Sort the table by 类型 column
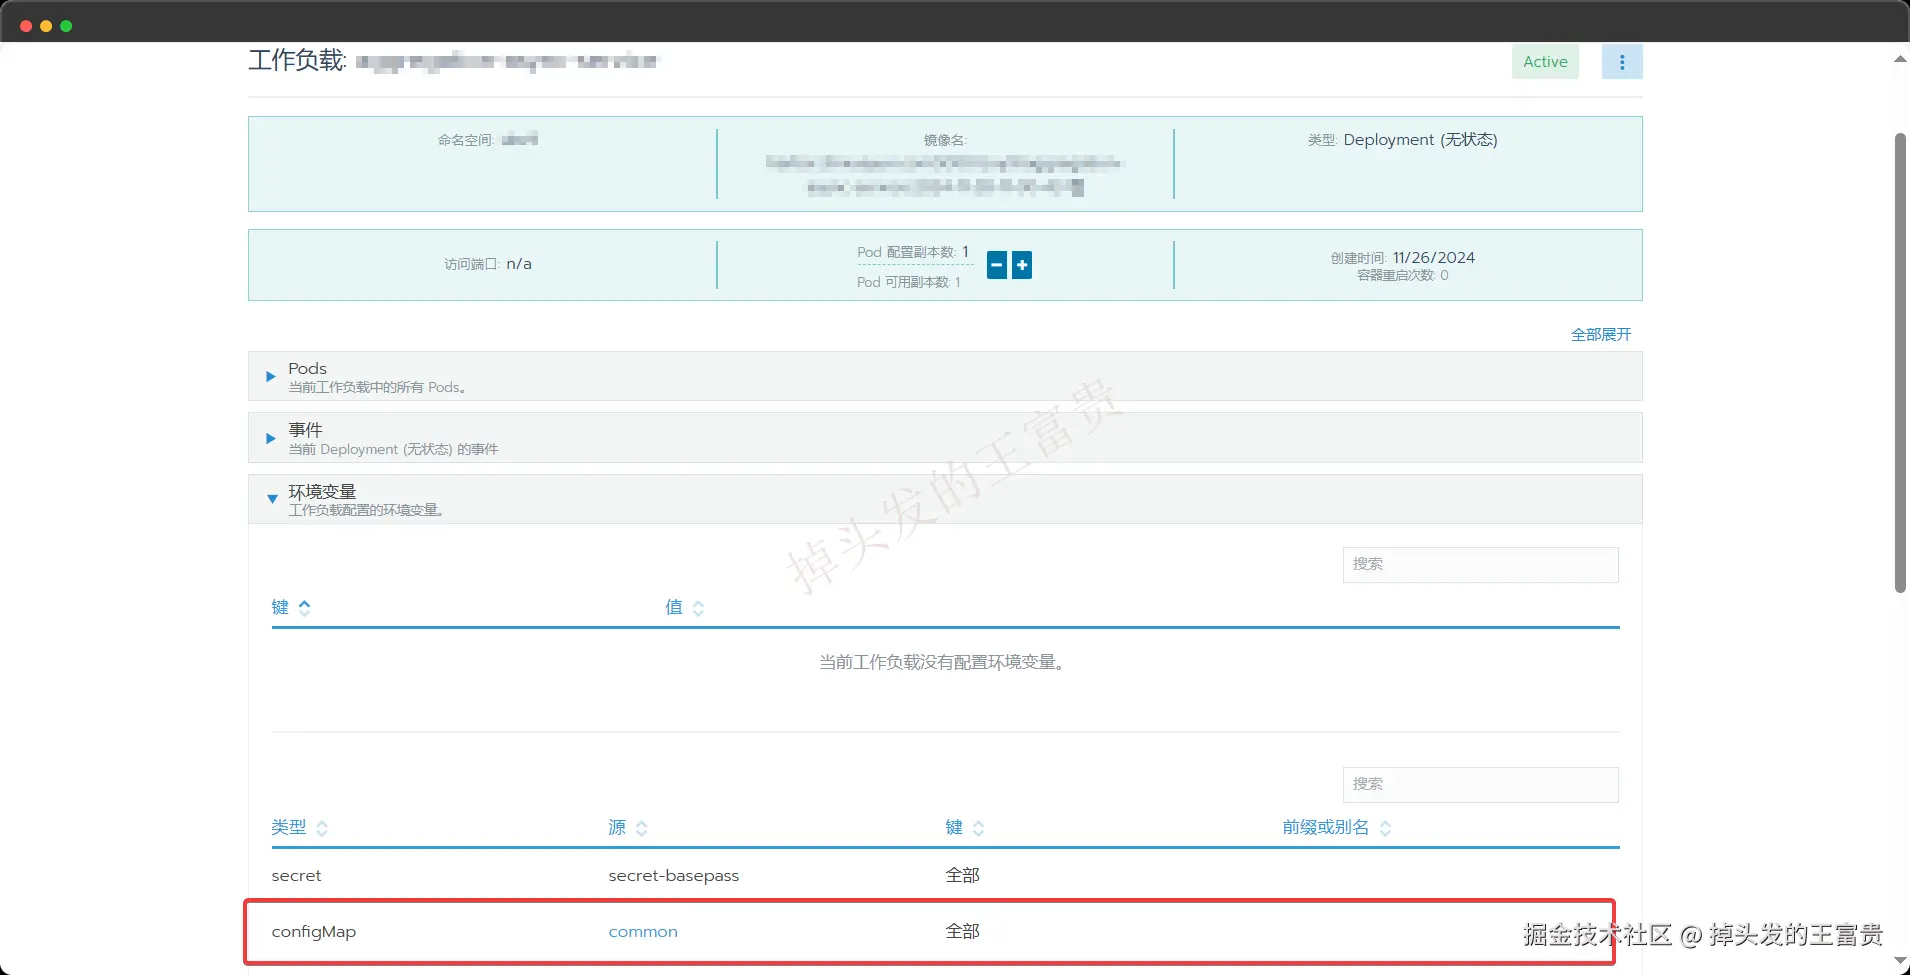 [x=300, y=827]
